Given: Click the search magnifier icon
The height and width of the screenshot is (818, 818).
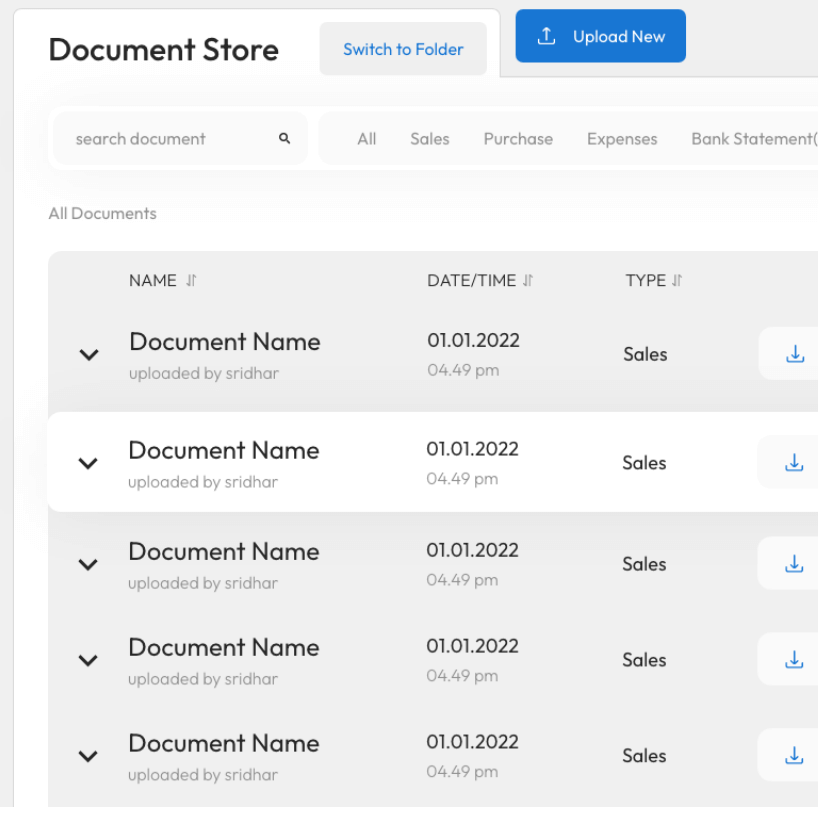Looking at the screenshot, I should (x=285, y=139).
